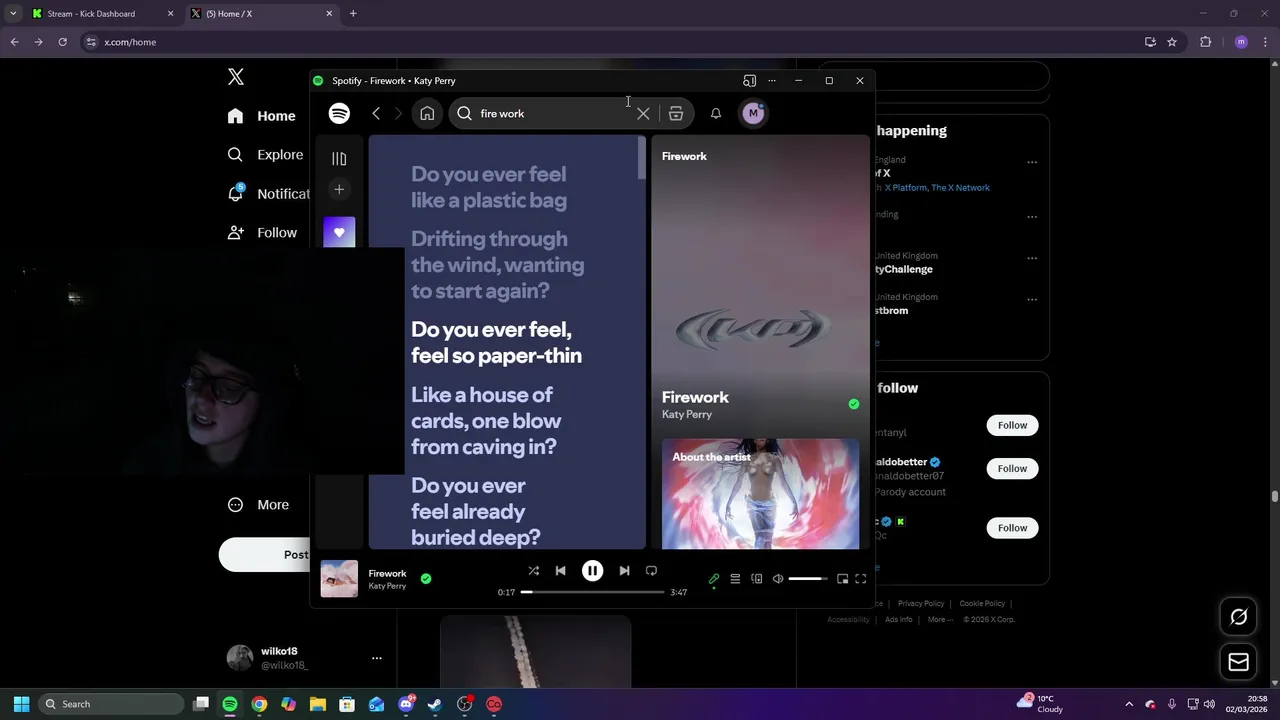
Task: Toggle repeat in Spotify player
Action: [651, 571]
